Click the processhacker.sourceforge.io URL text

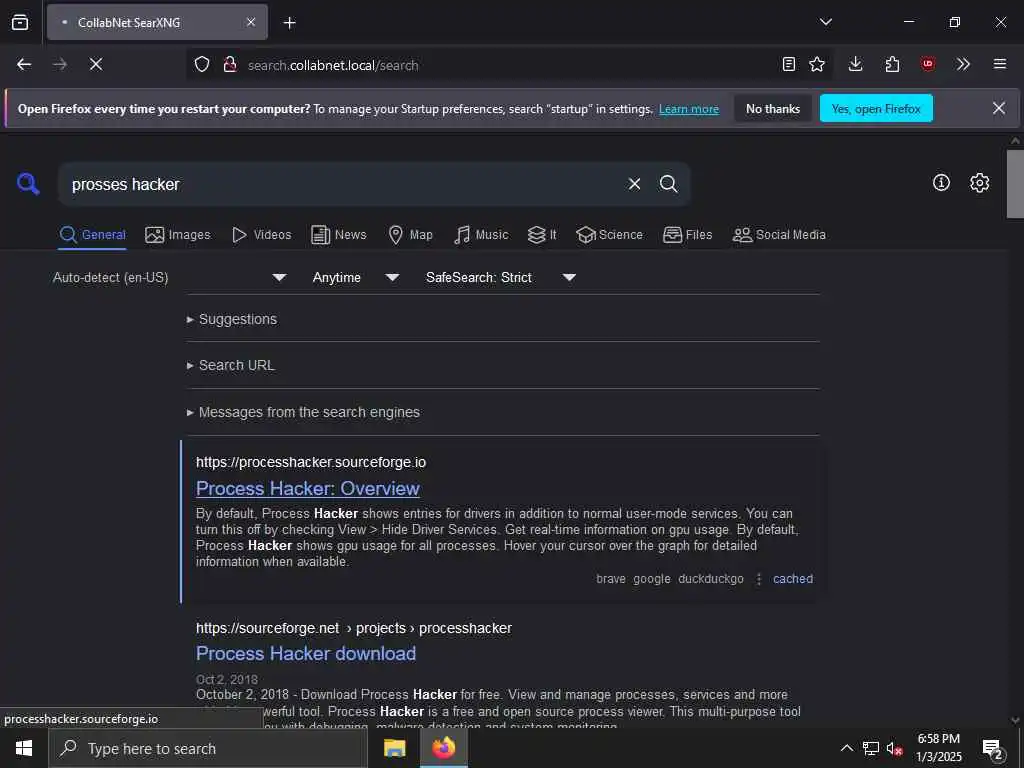pos(311,462)
